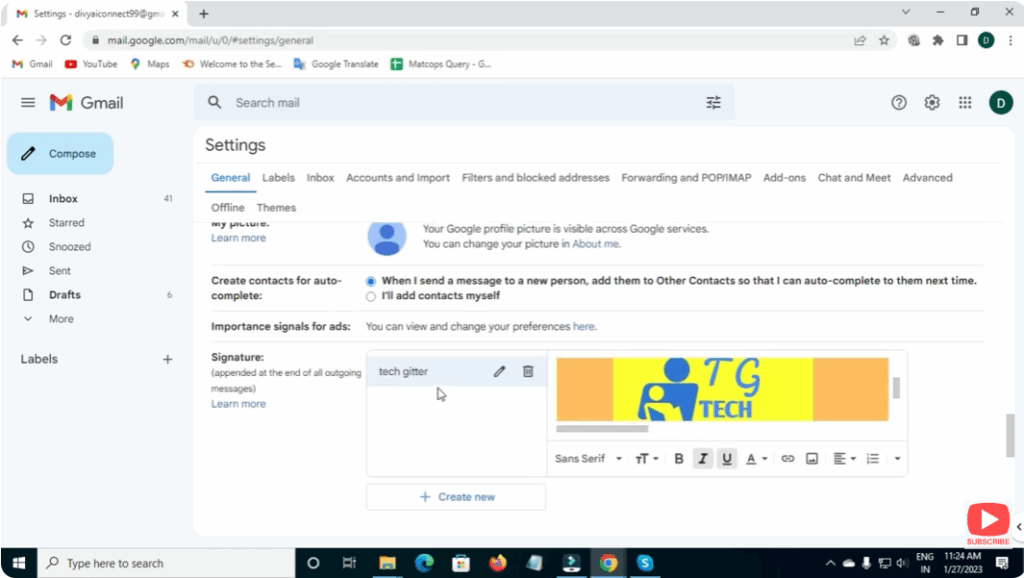Click the pencil icon to edit signature name
Image resolution: width=1024 pixels, height=578 pixels.
(x=499, y=372)
